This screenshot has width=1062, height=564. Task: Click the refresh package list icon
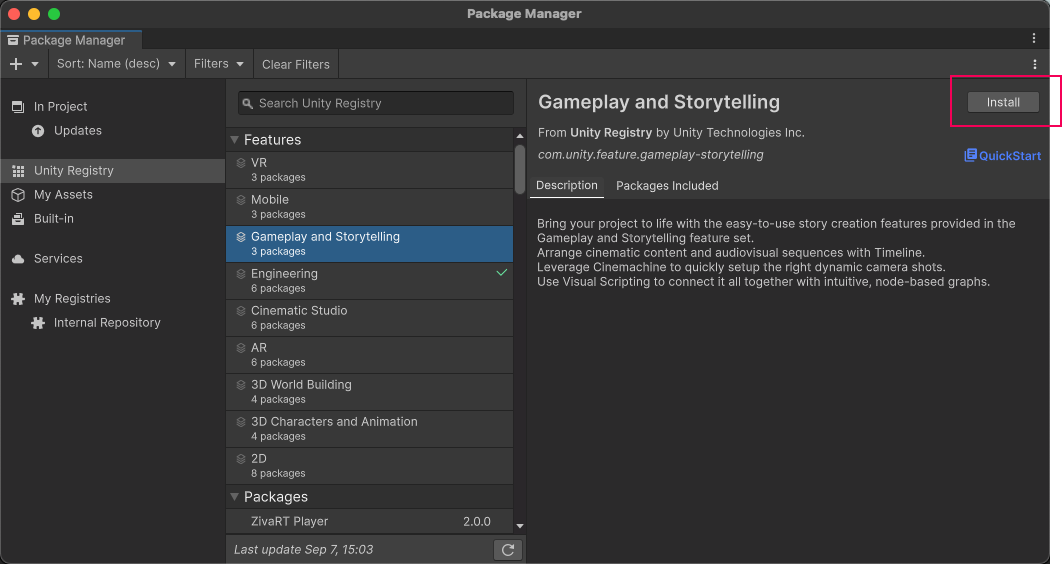pos(508,550)
